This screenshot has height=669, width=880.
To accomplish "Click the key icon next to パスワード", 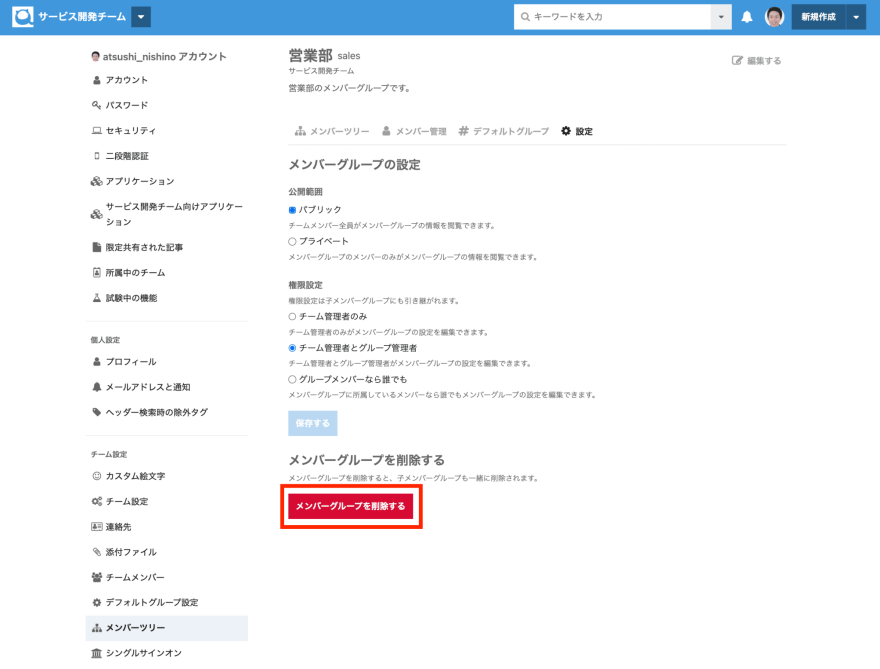I will pyautogui.click(x=97, y=105).
